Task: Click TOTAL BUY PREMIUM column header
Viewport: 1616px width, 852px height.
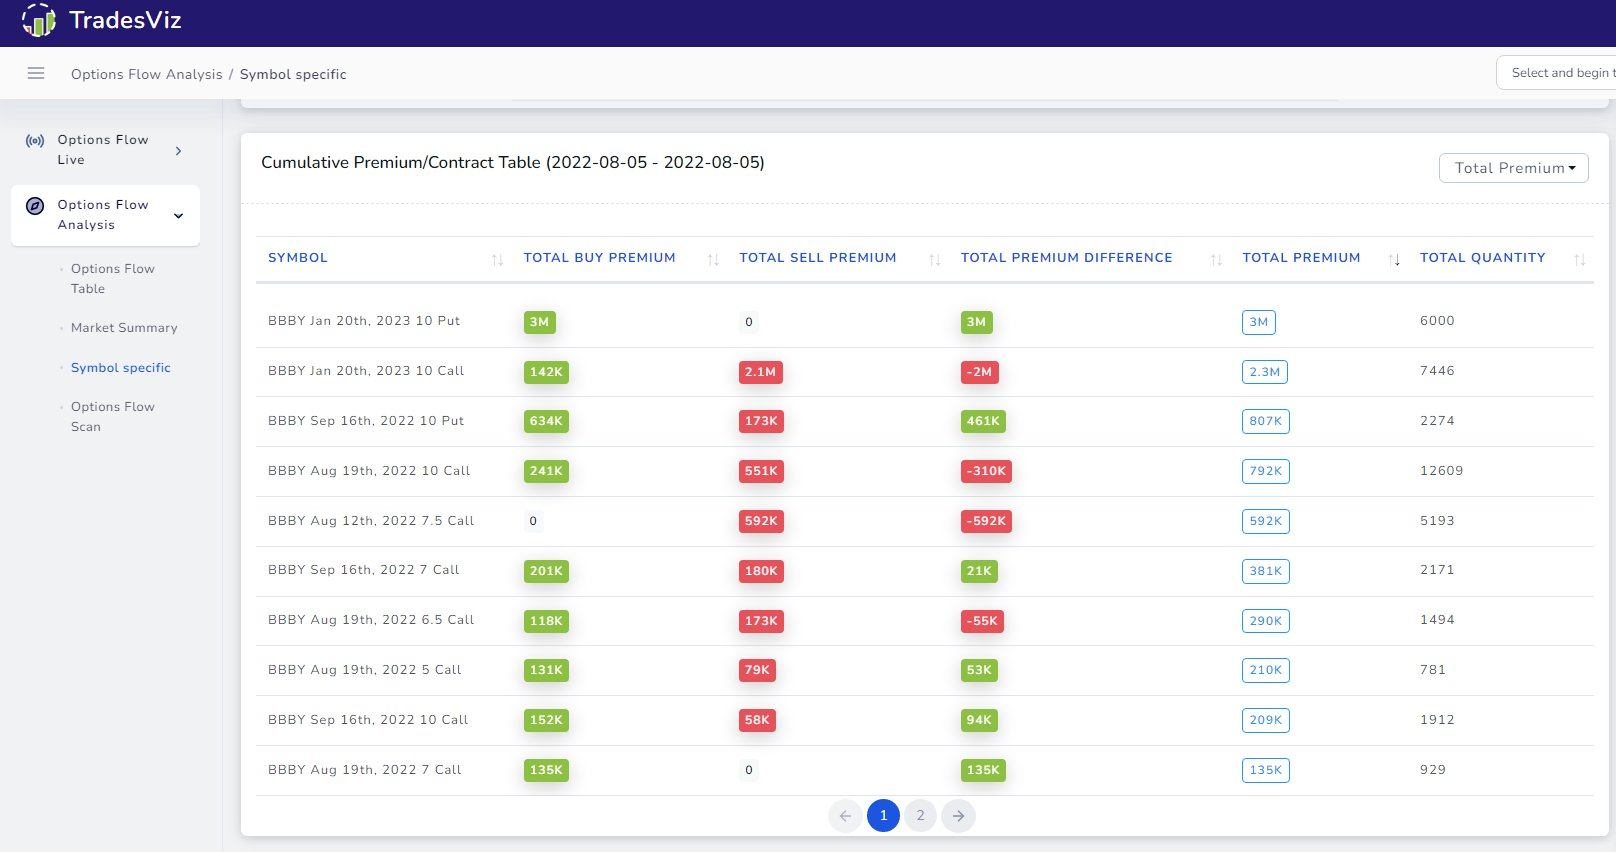Action: (600, 258)
